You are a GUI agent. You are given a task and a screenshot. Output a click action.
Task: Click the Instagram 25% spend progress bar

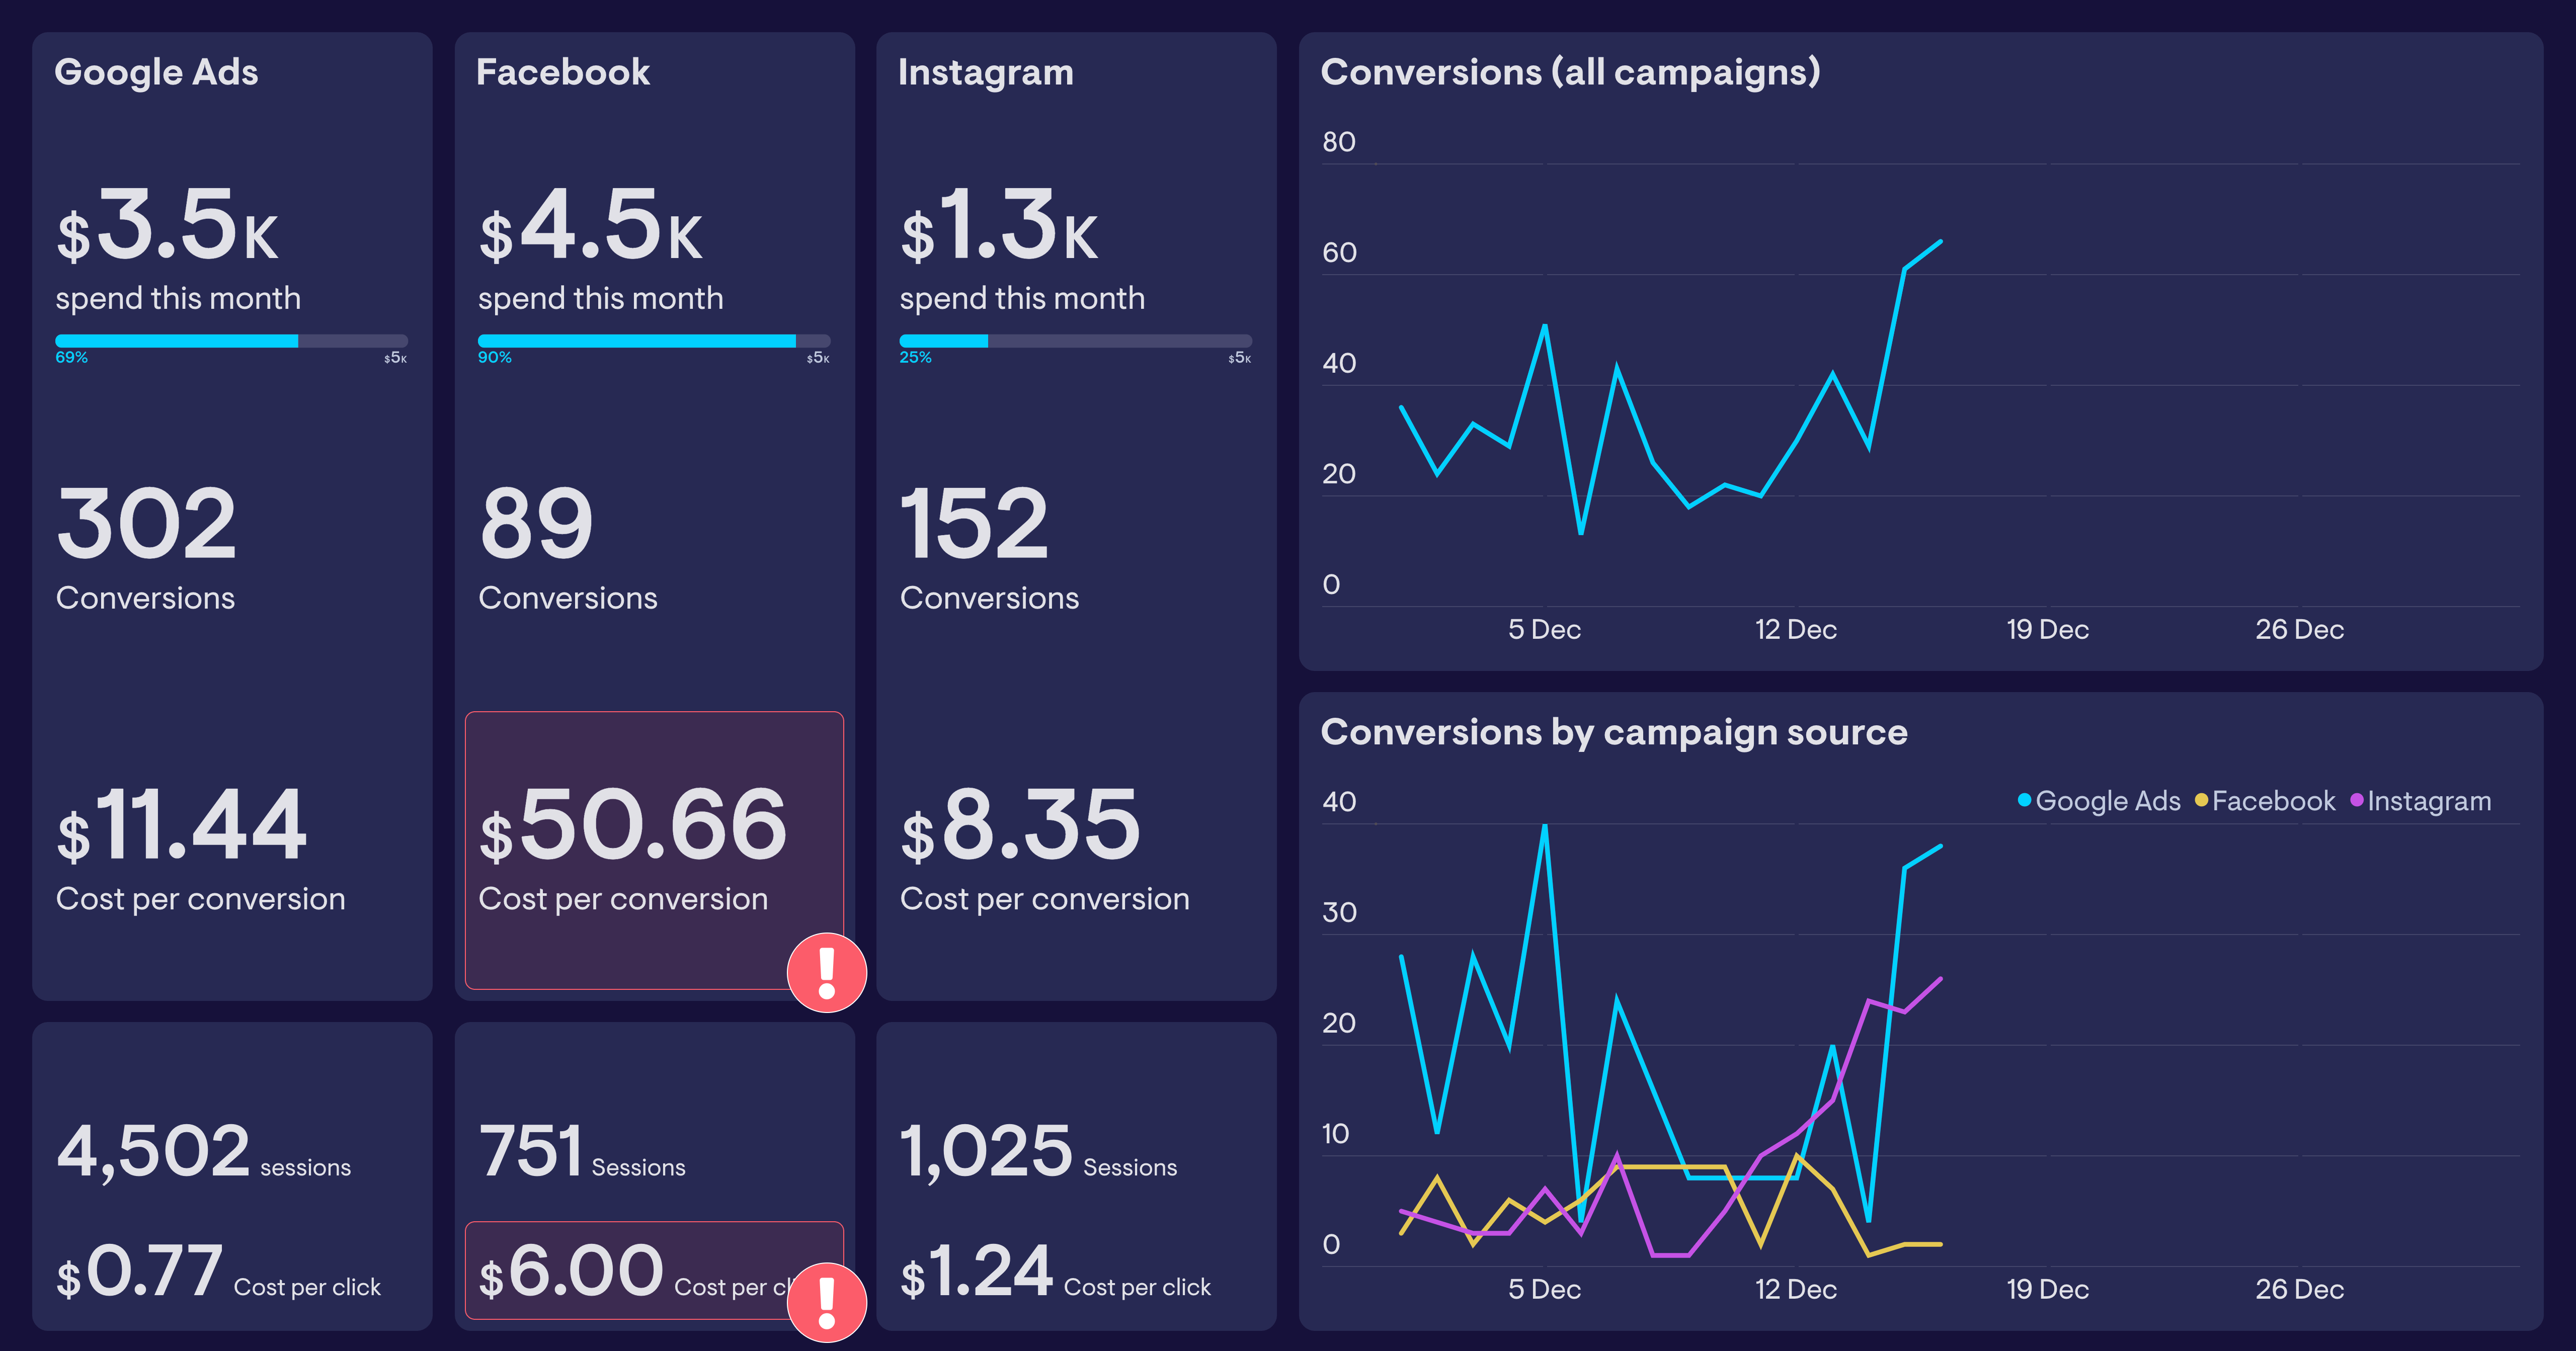(x=1075, y=341)
